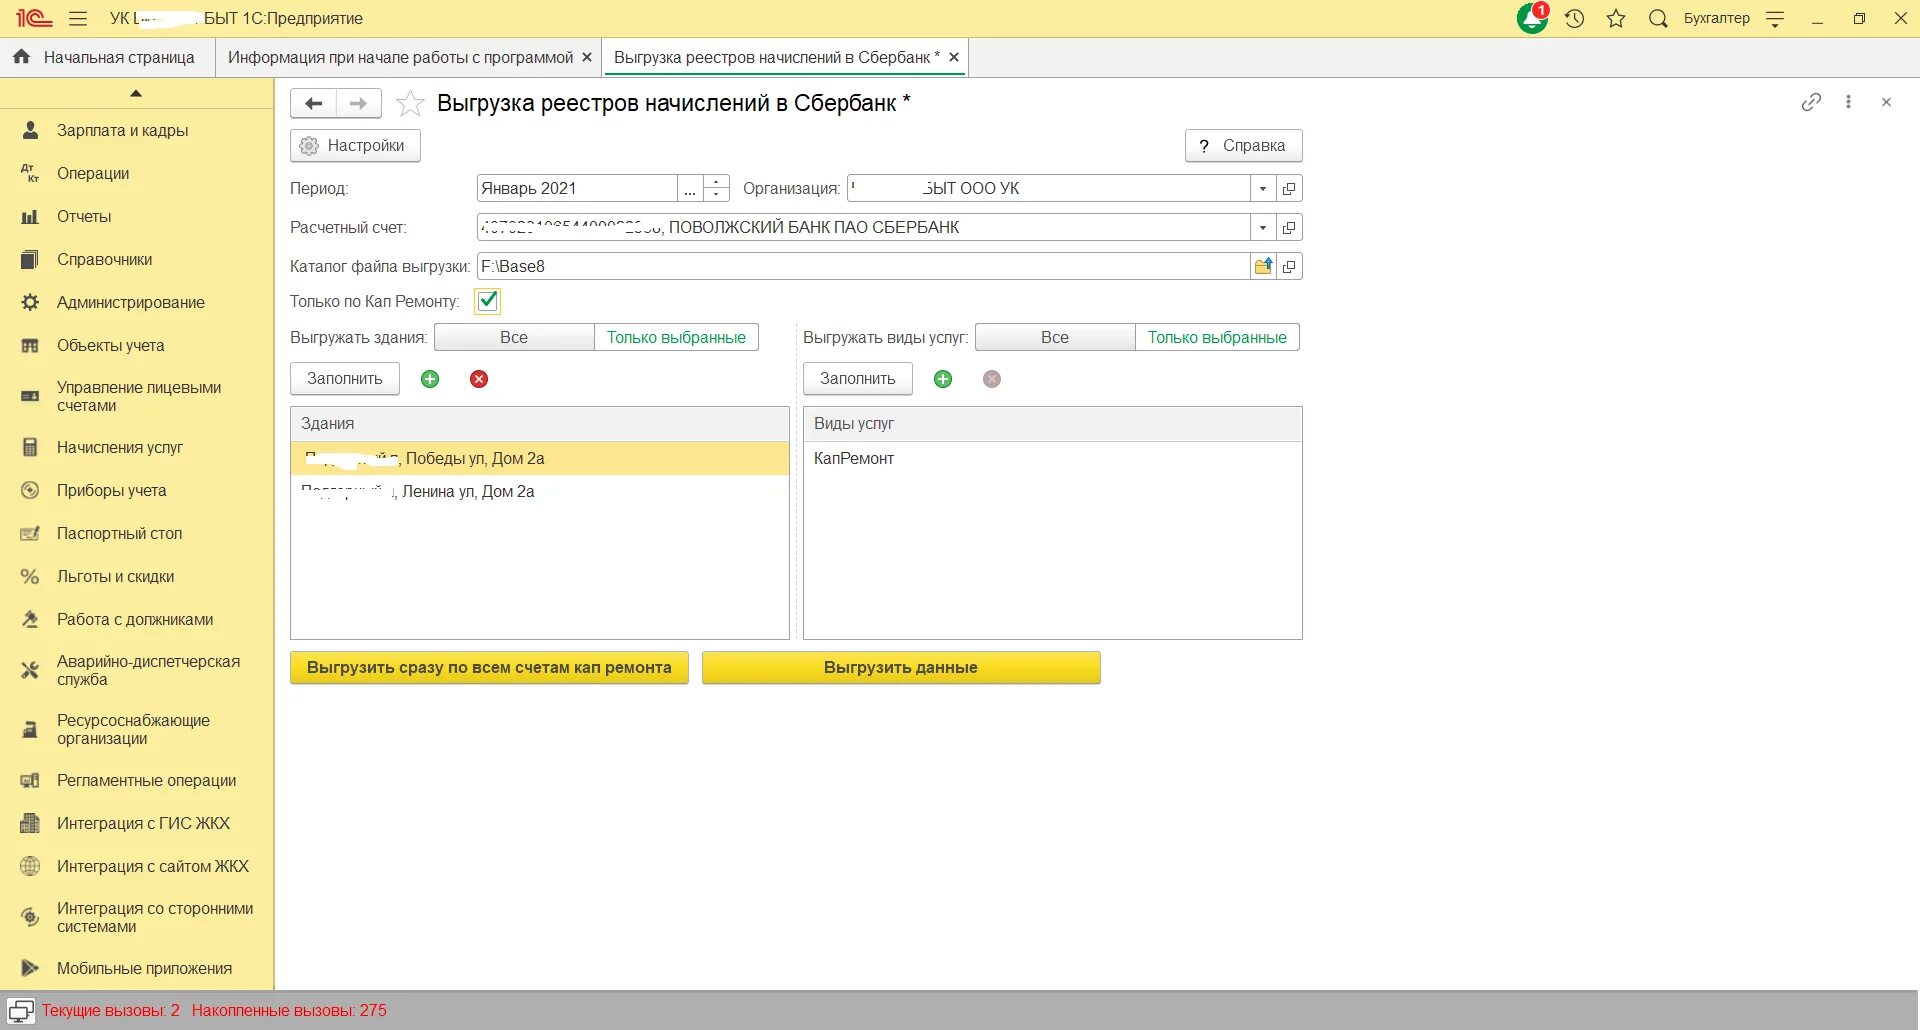This screenshot has width=1920, height=1030.
Task: Open Отчеты section
Action: (84, 216)
